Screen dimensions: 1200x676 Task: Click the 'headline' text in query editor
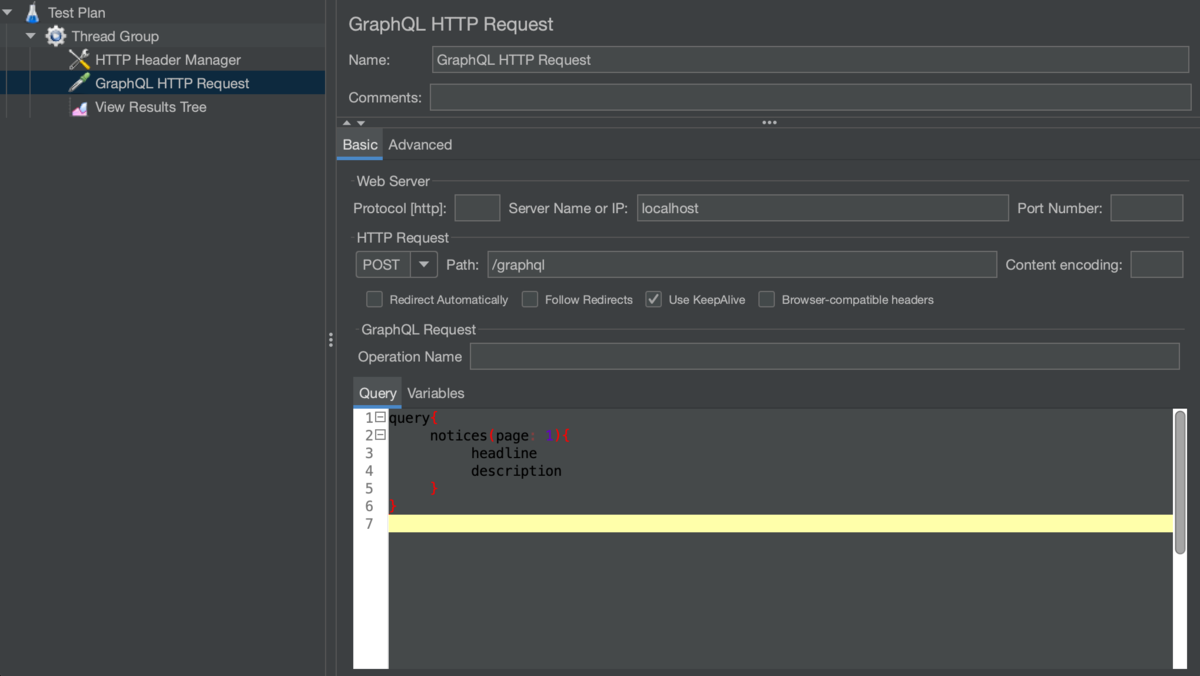(504, 453)
